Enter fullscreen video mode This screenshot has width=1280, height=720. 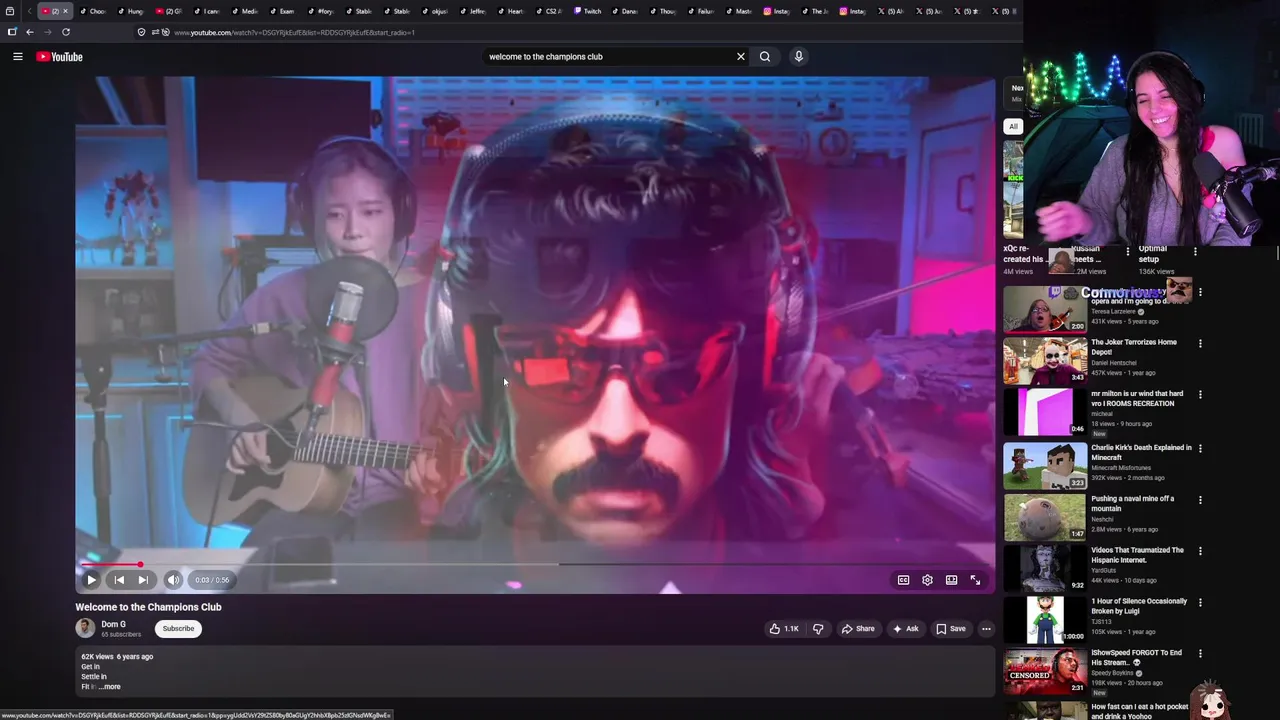tap(975, 580)
